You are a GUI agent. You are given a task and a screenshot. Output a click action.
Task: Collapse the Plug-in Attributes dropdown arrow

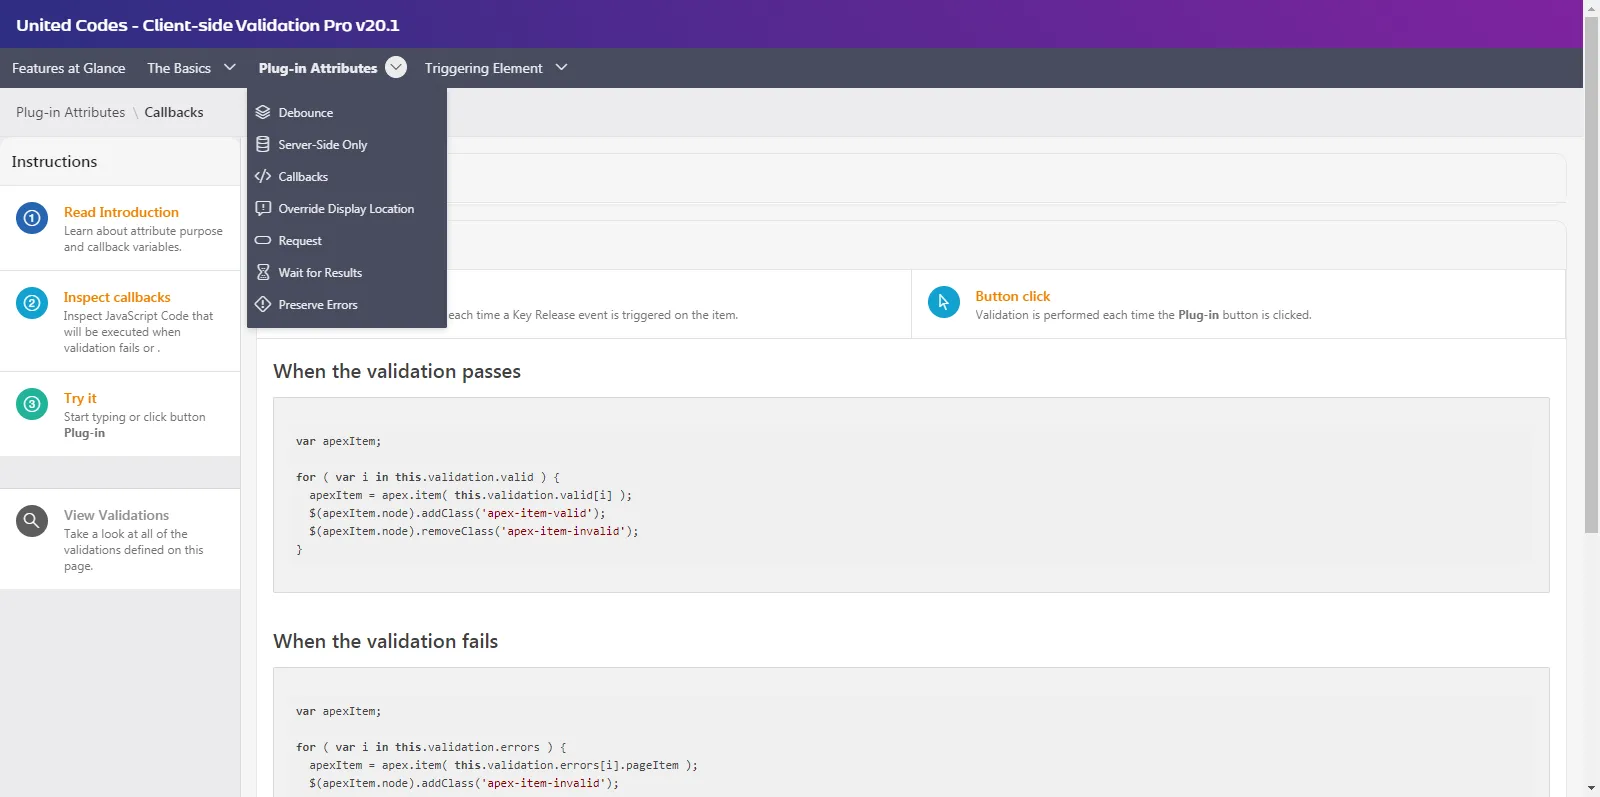[396, 67]
